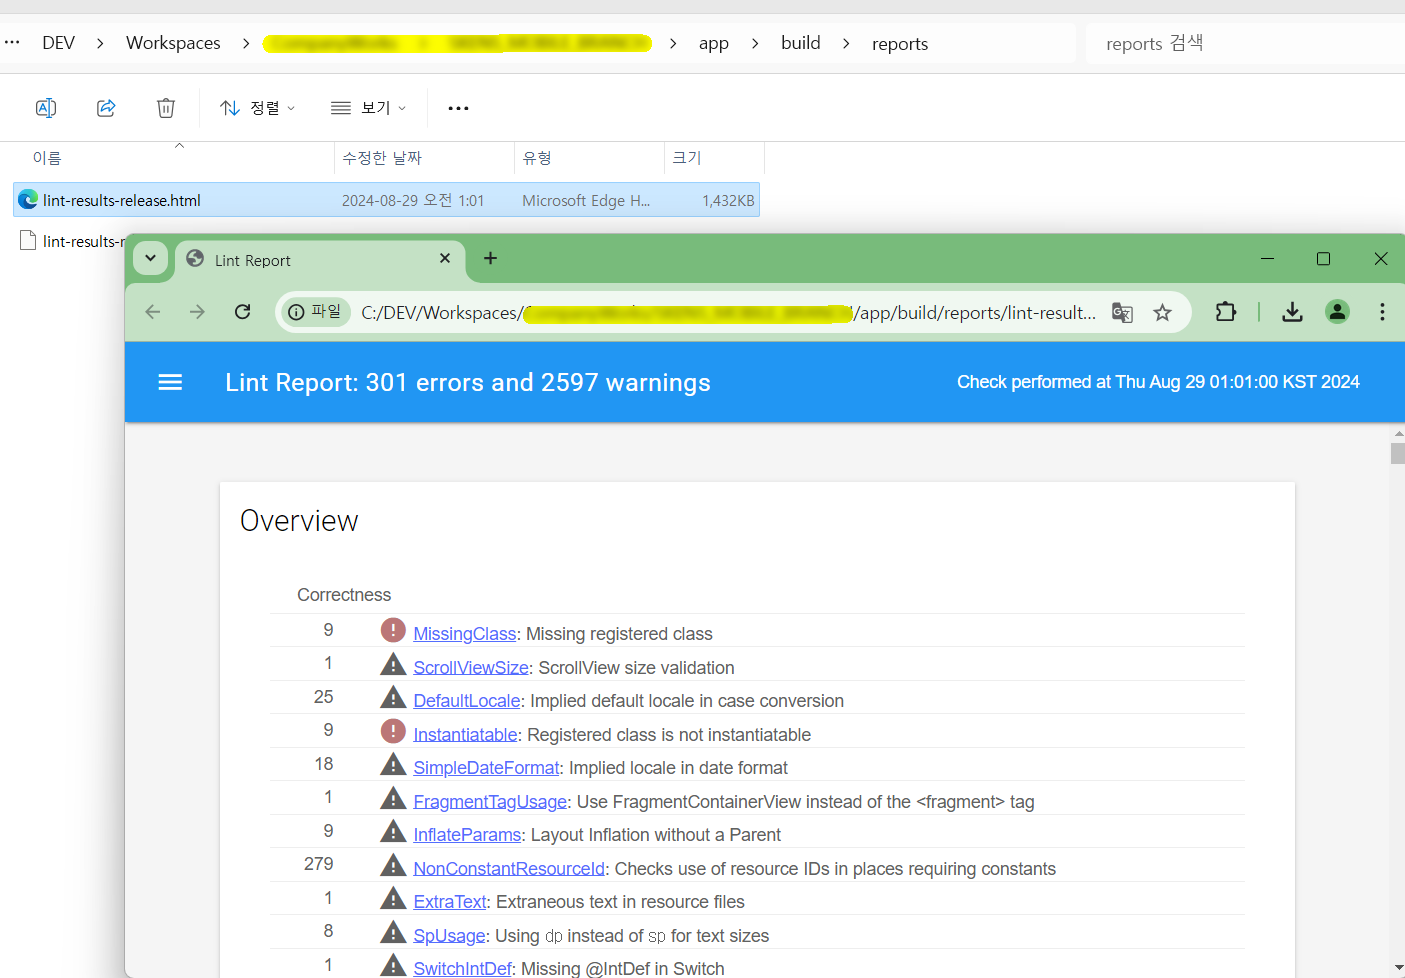This screenshot has width=1405, height=978.
Task: Select the lint-results-release.html file
Action: tap(386, 200)
